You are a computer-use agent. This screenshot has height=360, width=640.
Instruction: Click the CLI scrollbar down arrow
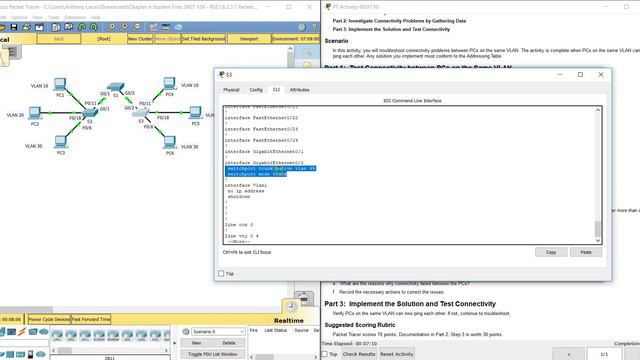(598, 241)
